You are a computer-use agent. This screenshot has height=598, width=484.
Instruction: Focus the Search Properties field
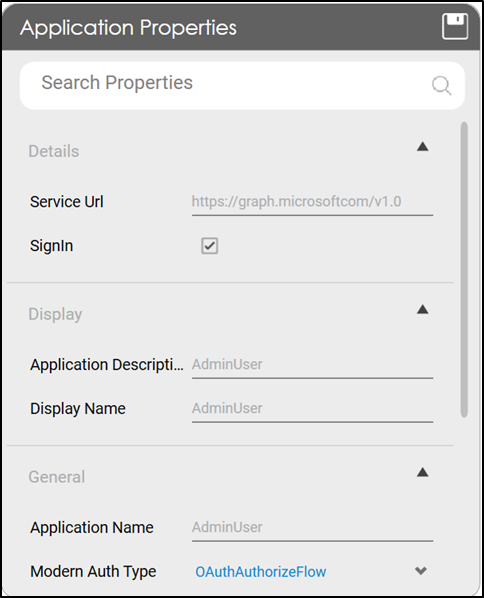pos(242,85)
